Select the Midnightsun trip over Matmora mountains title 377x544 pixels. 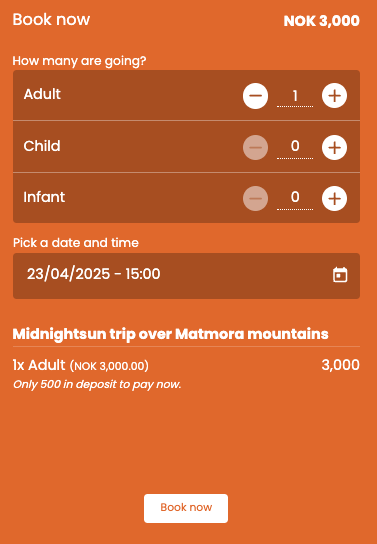click(x=170, y=334)
